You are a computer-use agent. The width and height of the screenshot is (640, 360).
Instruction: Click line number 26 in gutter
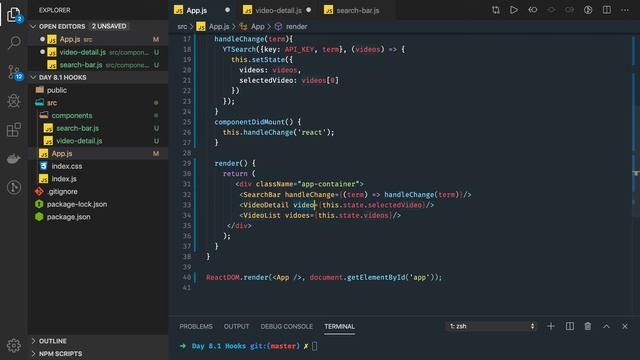coord(187,132)
